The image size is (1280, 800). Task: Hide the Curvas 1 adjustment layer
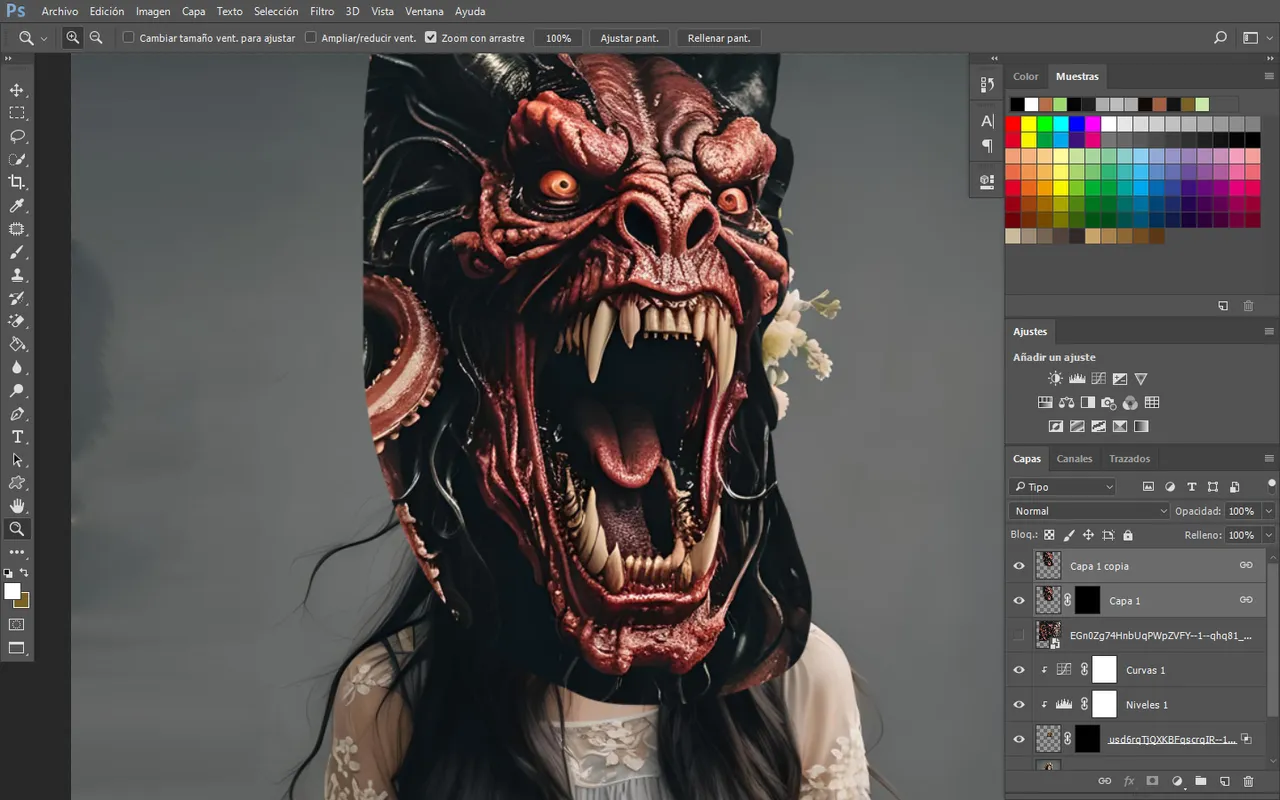click(x=1019, y=670)
